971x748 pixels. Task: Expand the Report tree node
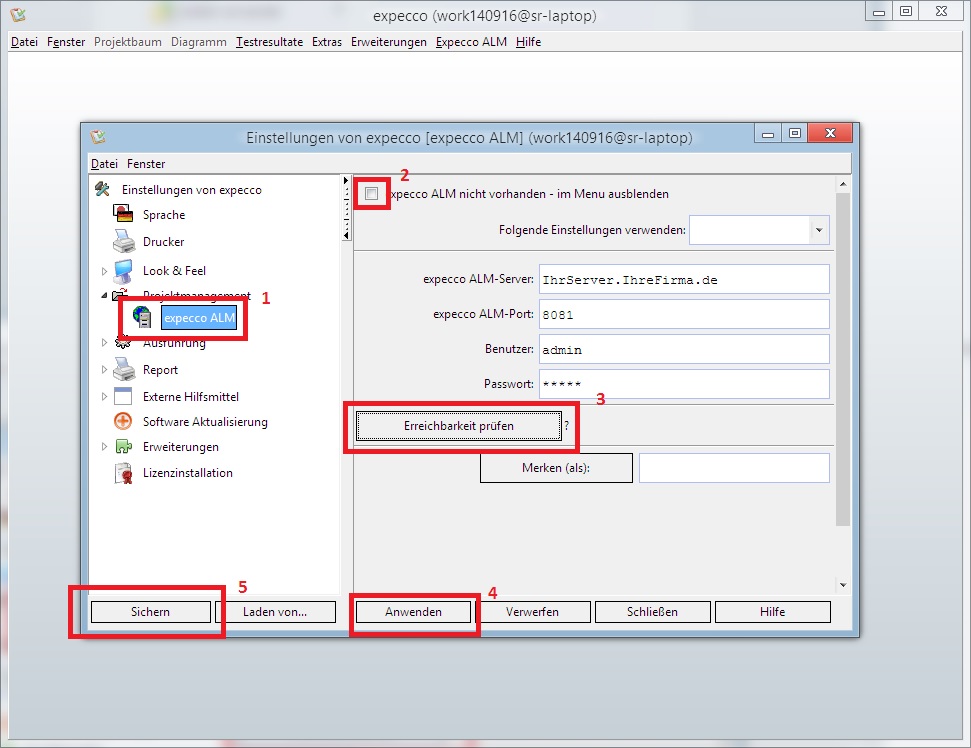tap(104, 370)
